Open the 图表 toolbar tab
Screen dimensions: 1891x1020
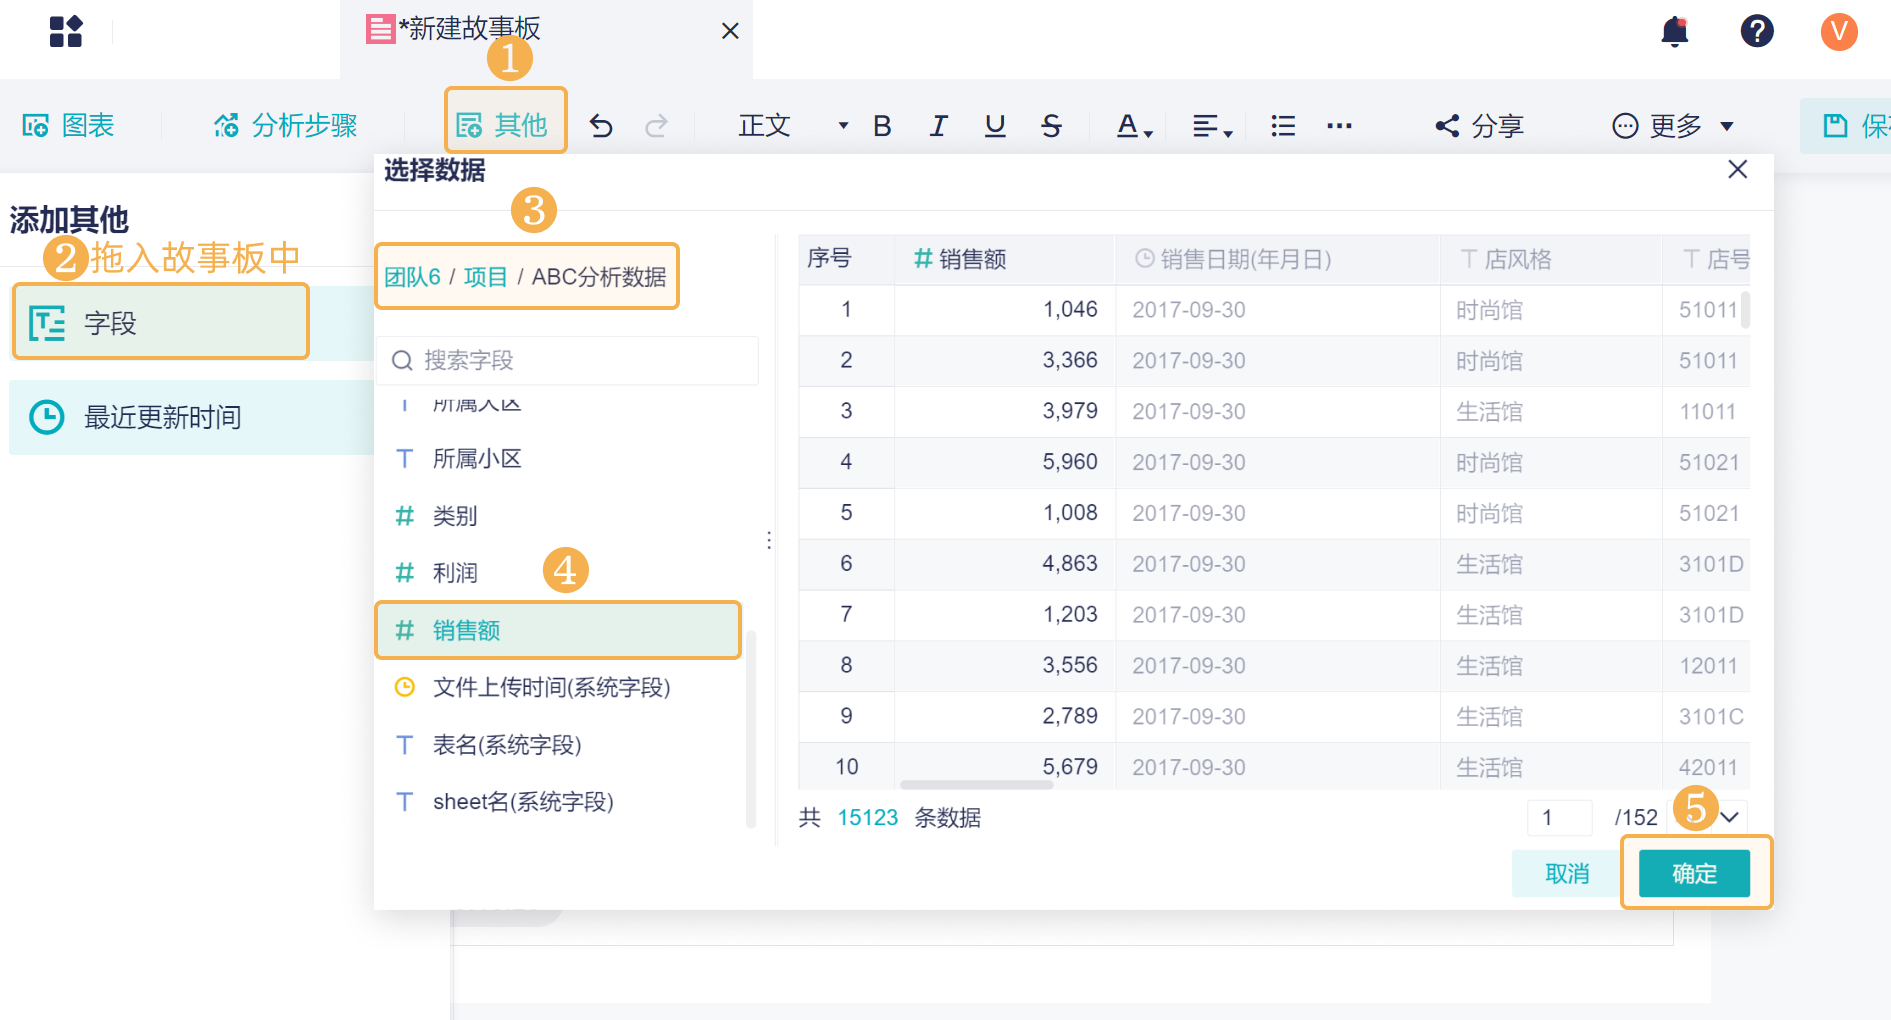[x=69, y=126]
